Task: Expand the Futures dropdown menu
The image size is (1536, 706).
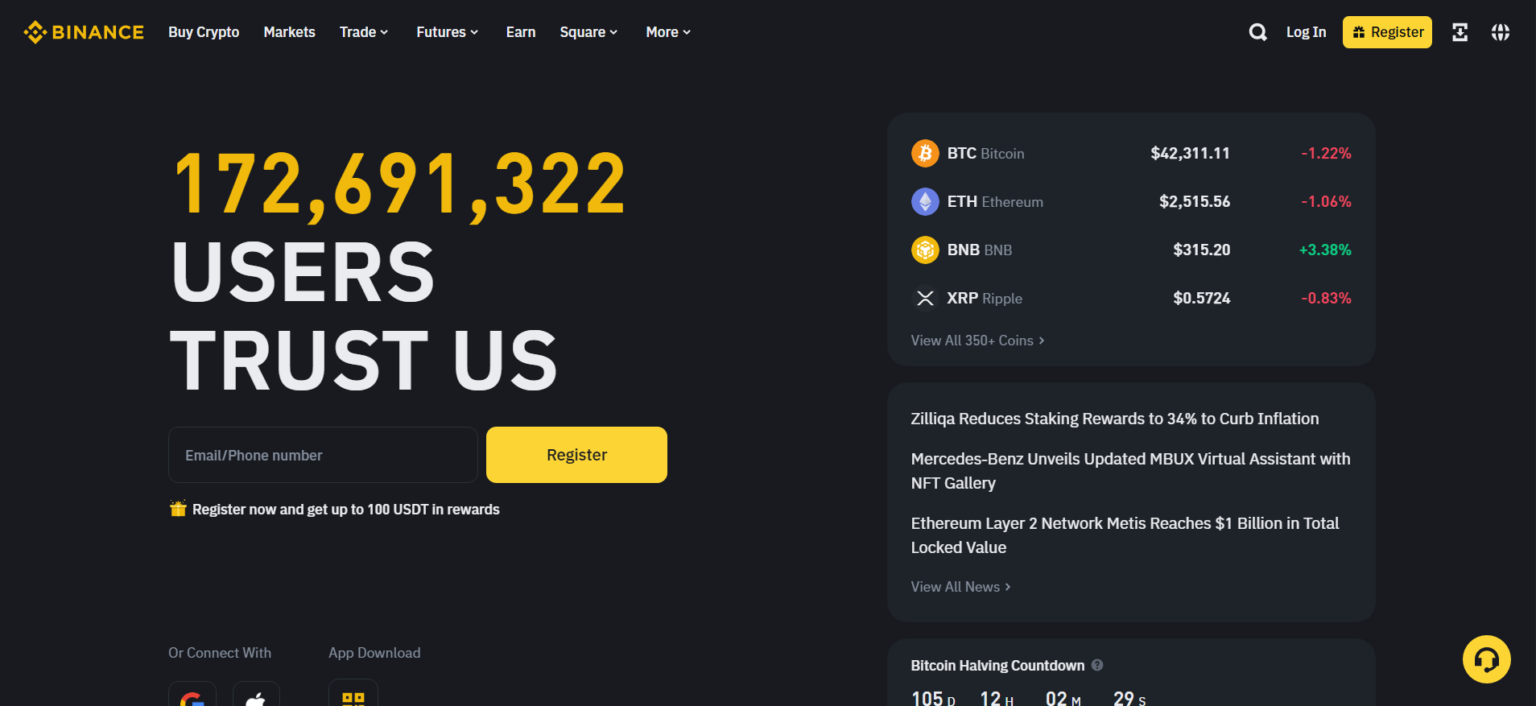Action: pos(446,31)
